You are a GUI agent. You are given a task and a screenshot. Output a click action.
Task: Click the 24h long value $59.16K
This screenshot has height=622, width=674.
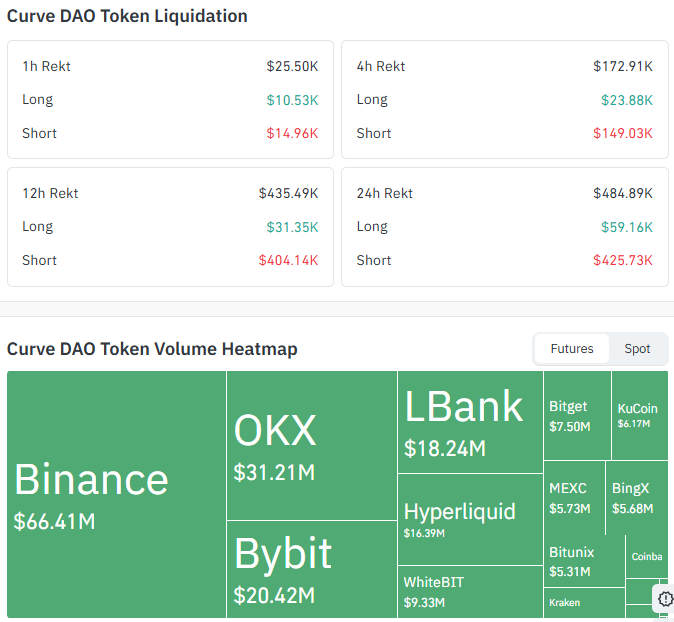click(x=627, y=227)
